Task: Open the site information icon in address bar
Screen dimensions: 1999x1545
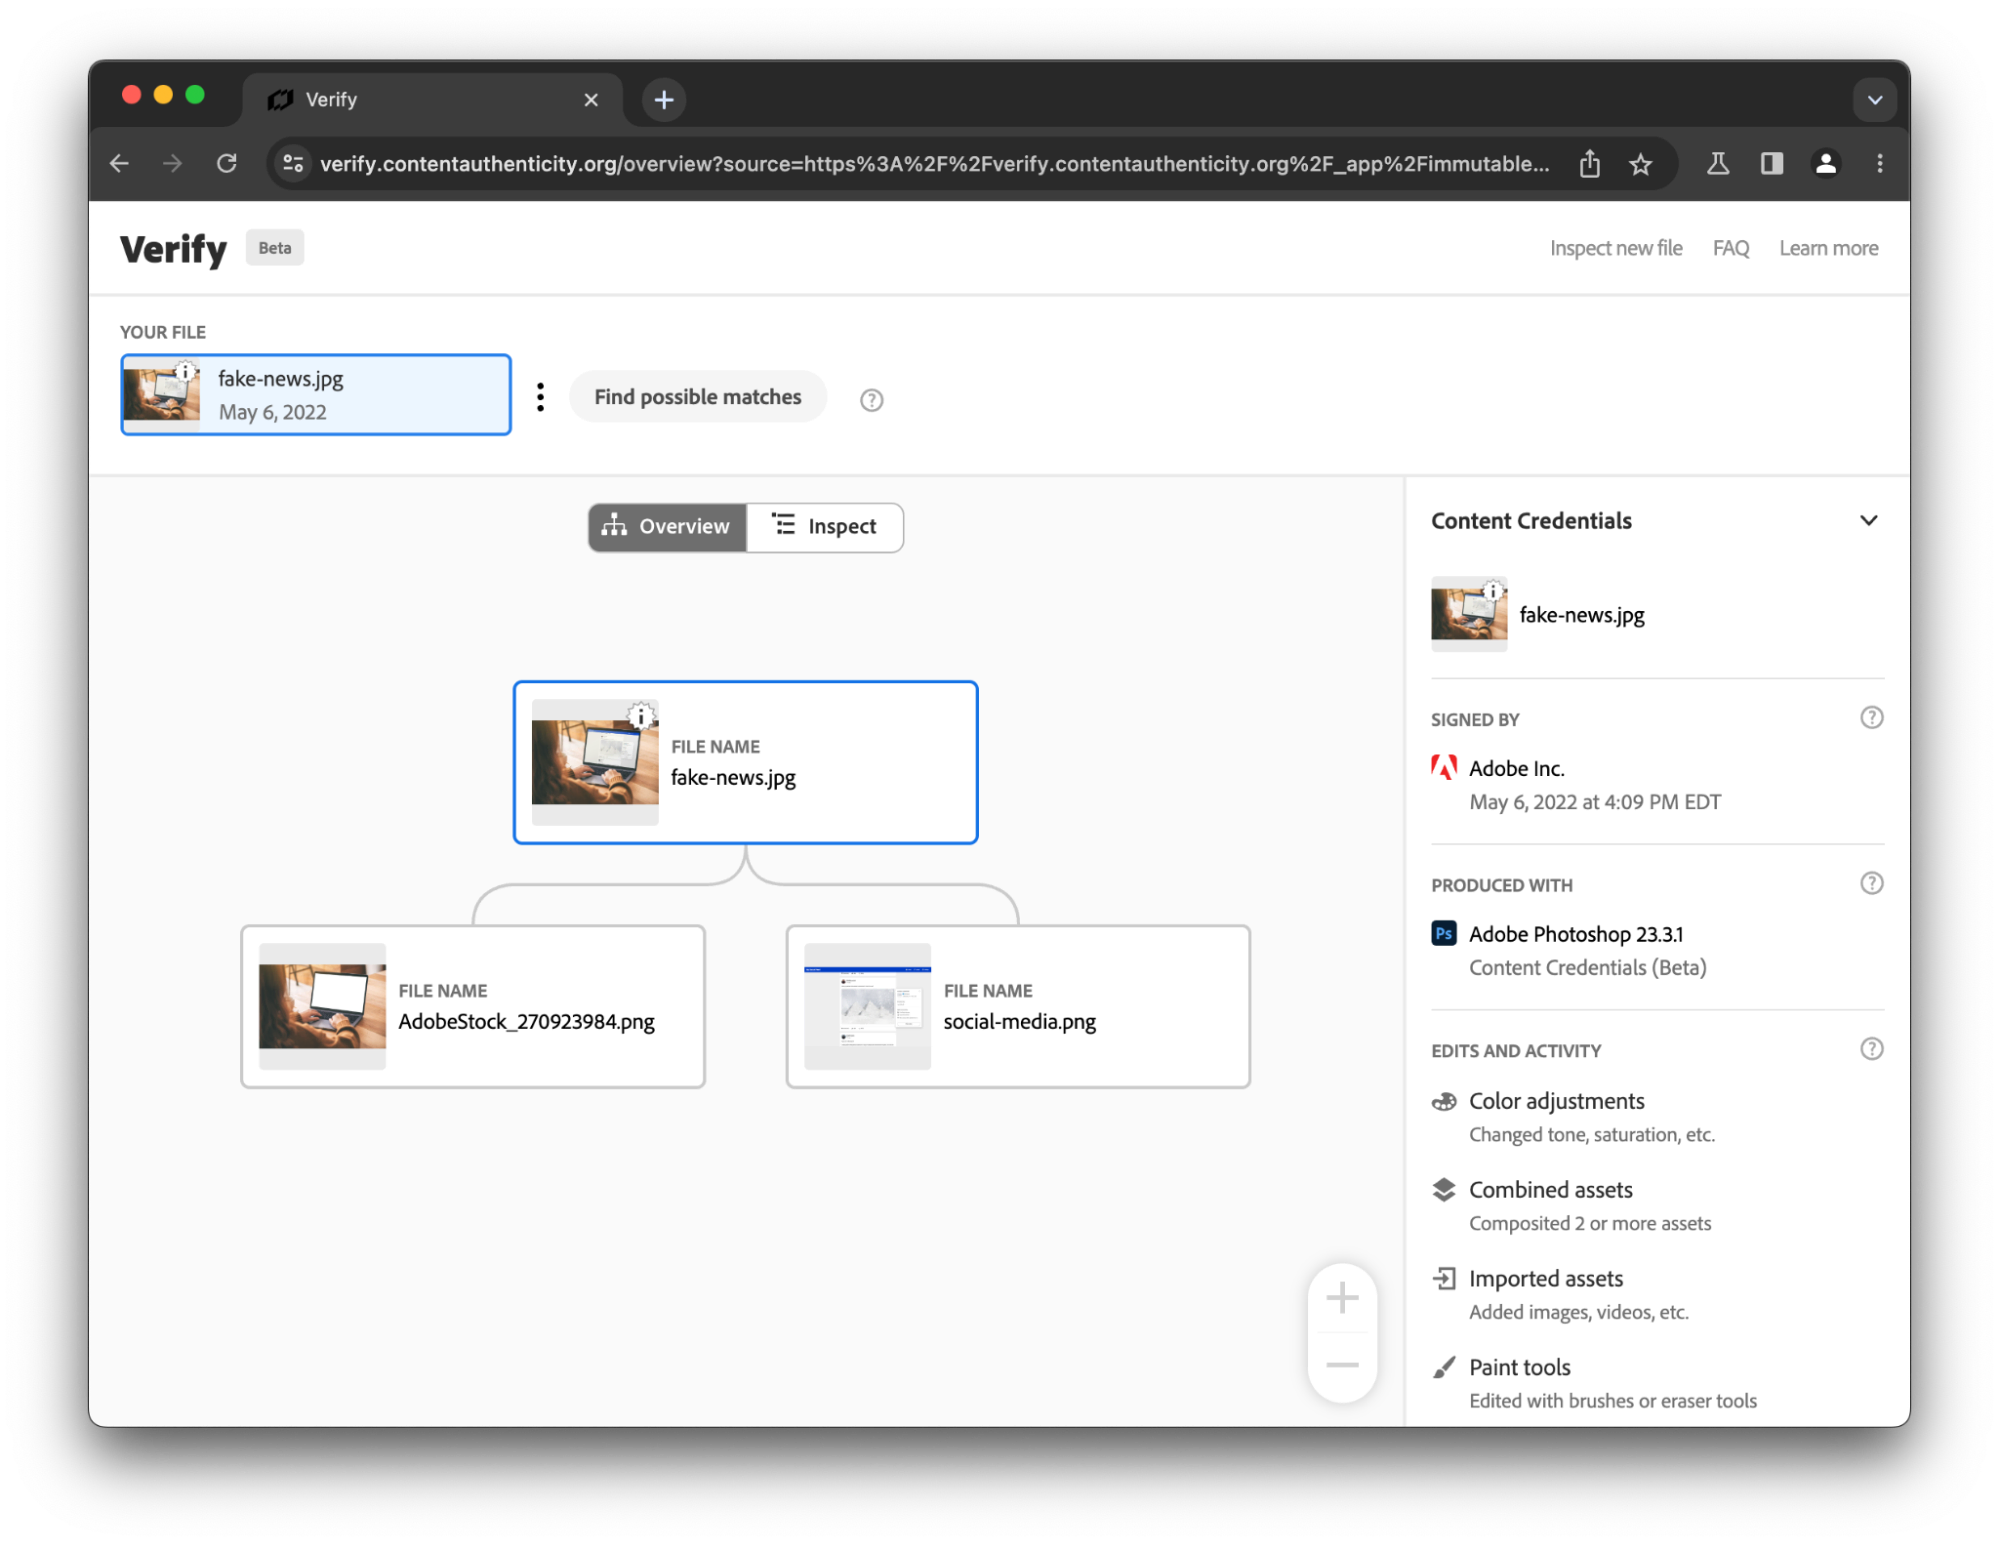Action: 293,163
